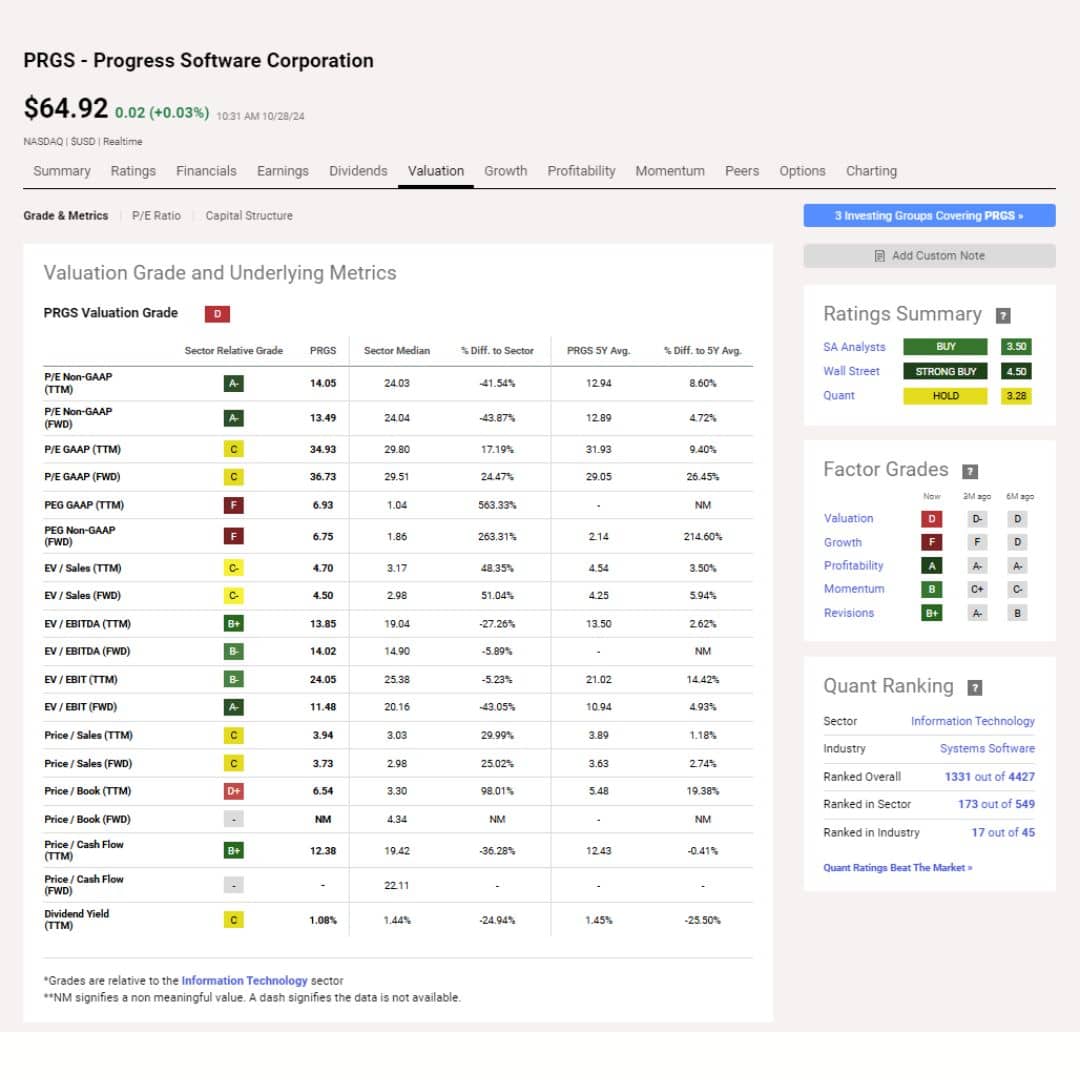Click the 1331 out of 4427 overall rank
1080x1080 pixels.
tap(989, 777)
